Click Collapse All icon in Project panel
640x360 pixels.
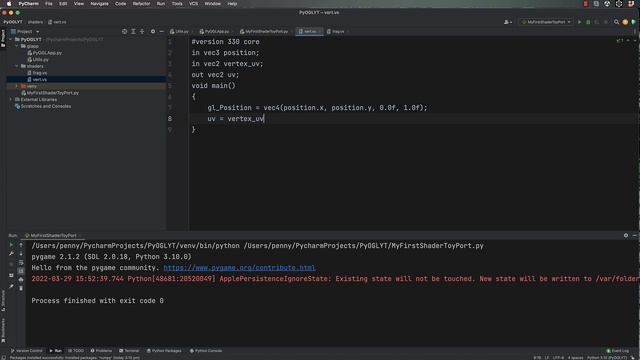click(142, 31)
